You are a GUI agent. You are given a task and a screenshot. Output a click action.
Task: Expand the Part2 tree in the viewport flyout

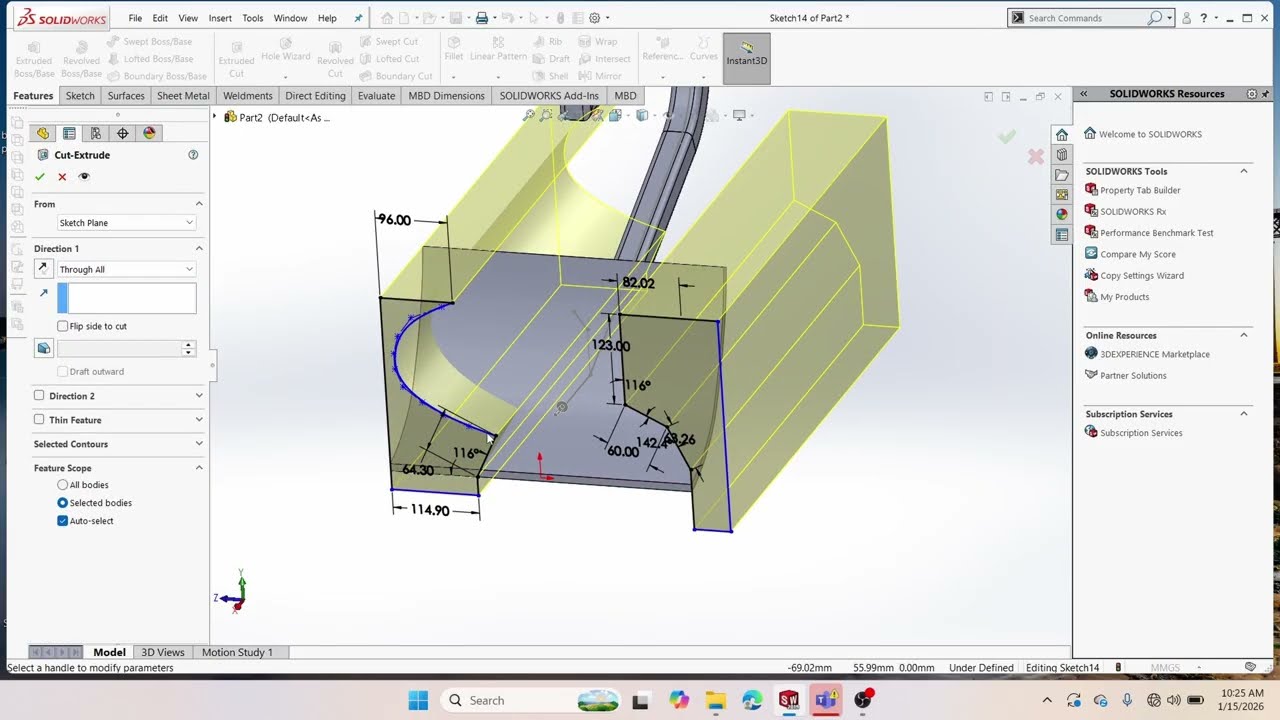214,117
